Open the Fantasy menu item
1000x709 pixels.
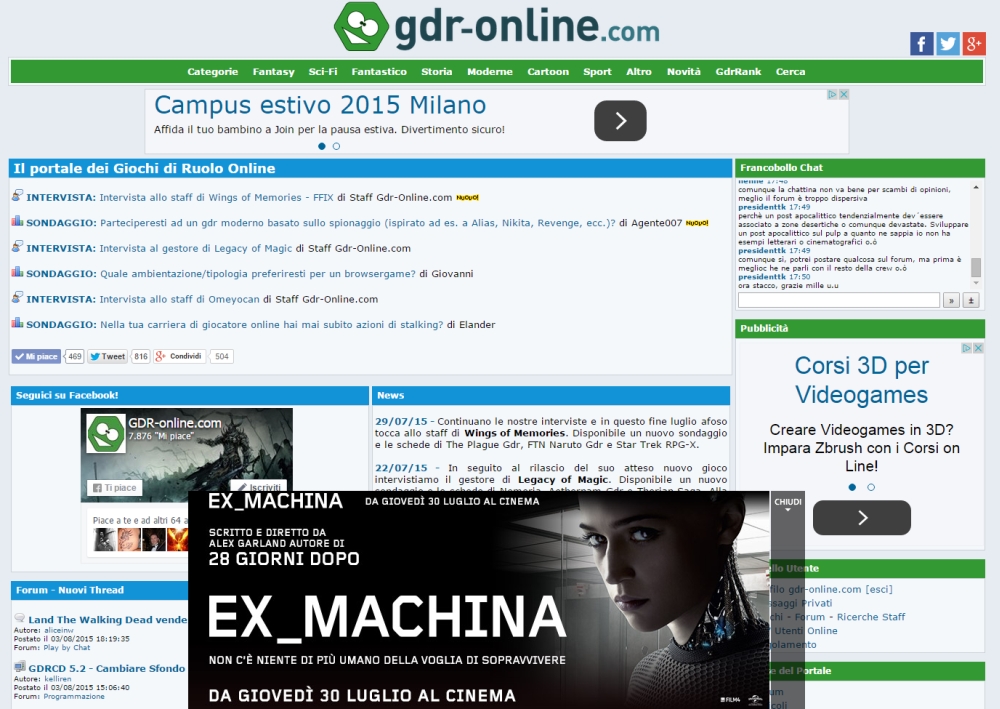pyautogui.click(x=273, y=71)
